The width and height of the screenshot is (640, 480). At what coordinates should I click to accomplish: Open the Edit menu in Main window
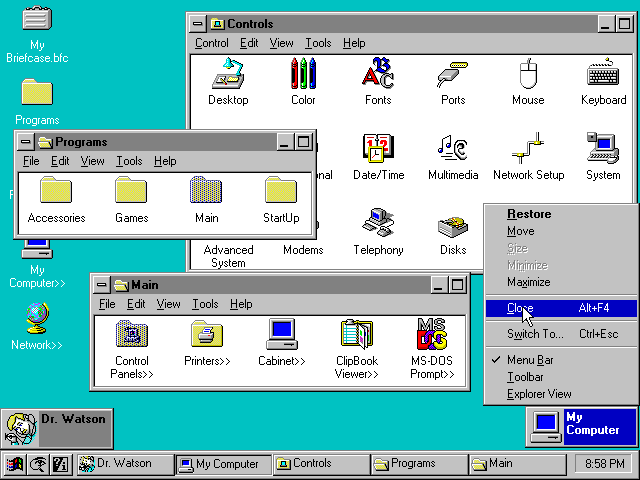136,304
